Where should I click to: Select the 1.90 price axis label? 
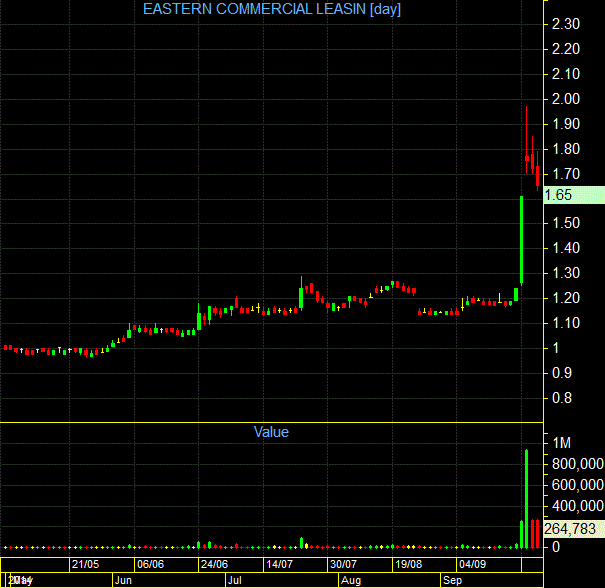[x=566, y=124]
